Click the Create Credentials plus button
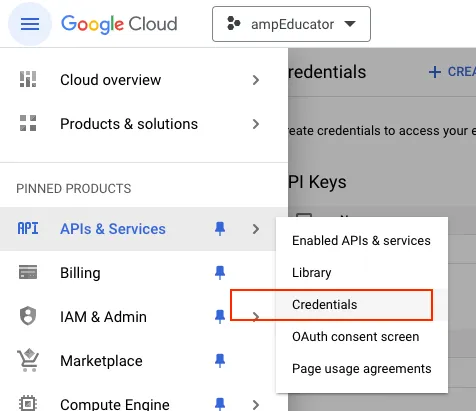The height and width of the screenshot is (411, 476). pos(452,72)
